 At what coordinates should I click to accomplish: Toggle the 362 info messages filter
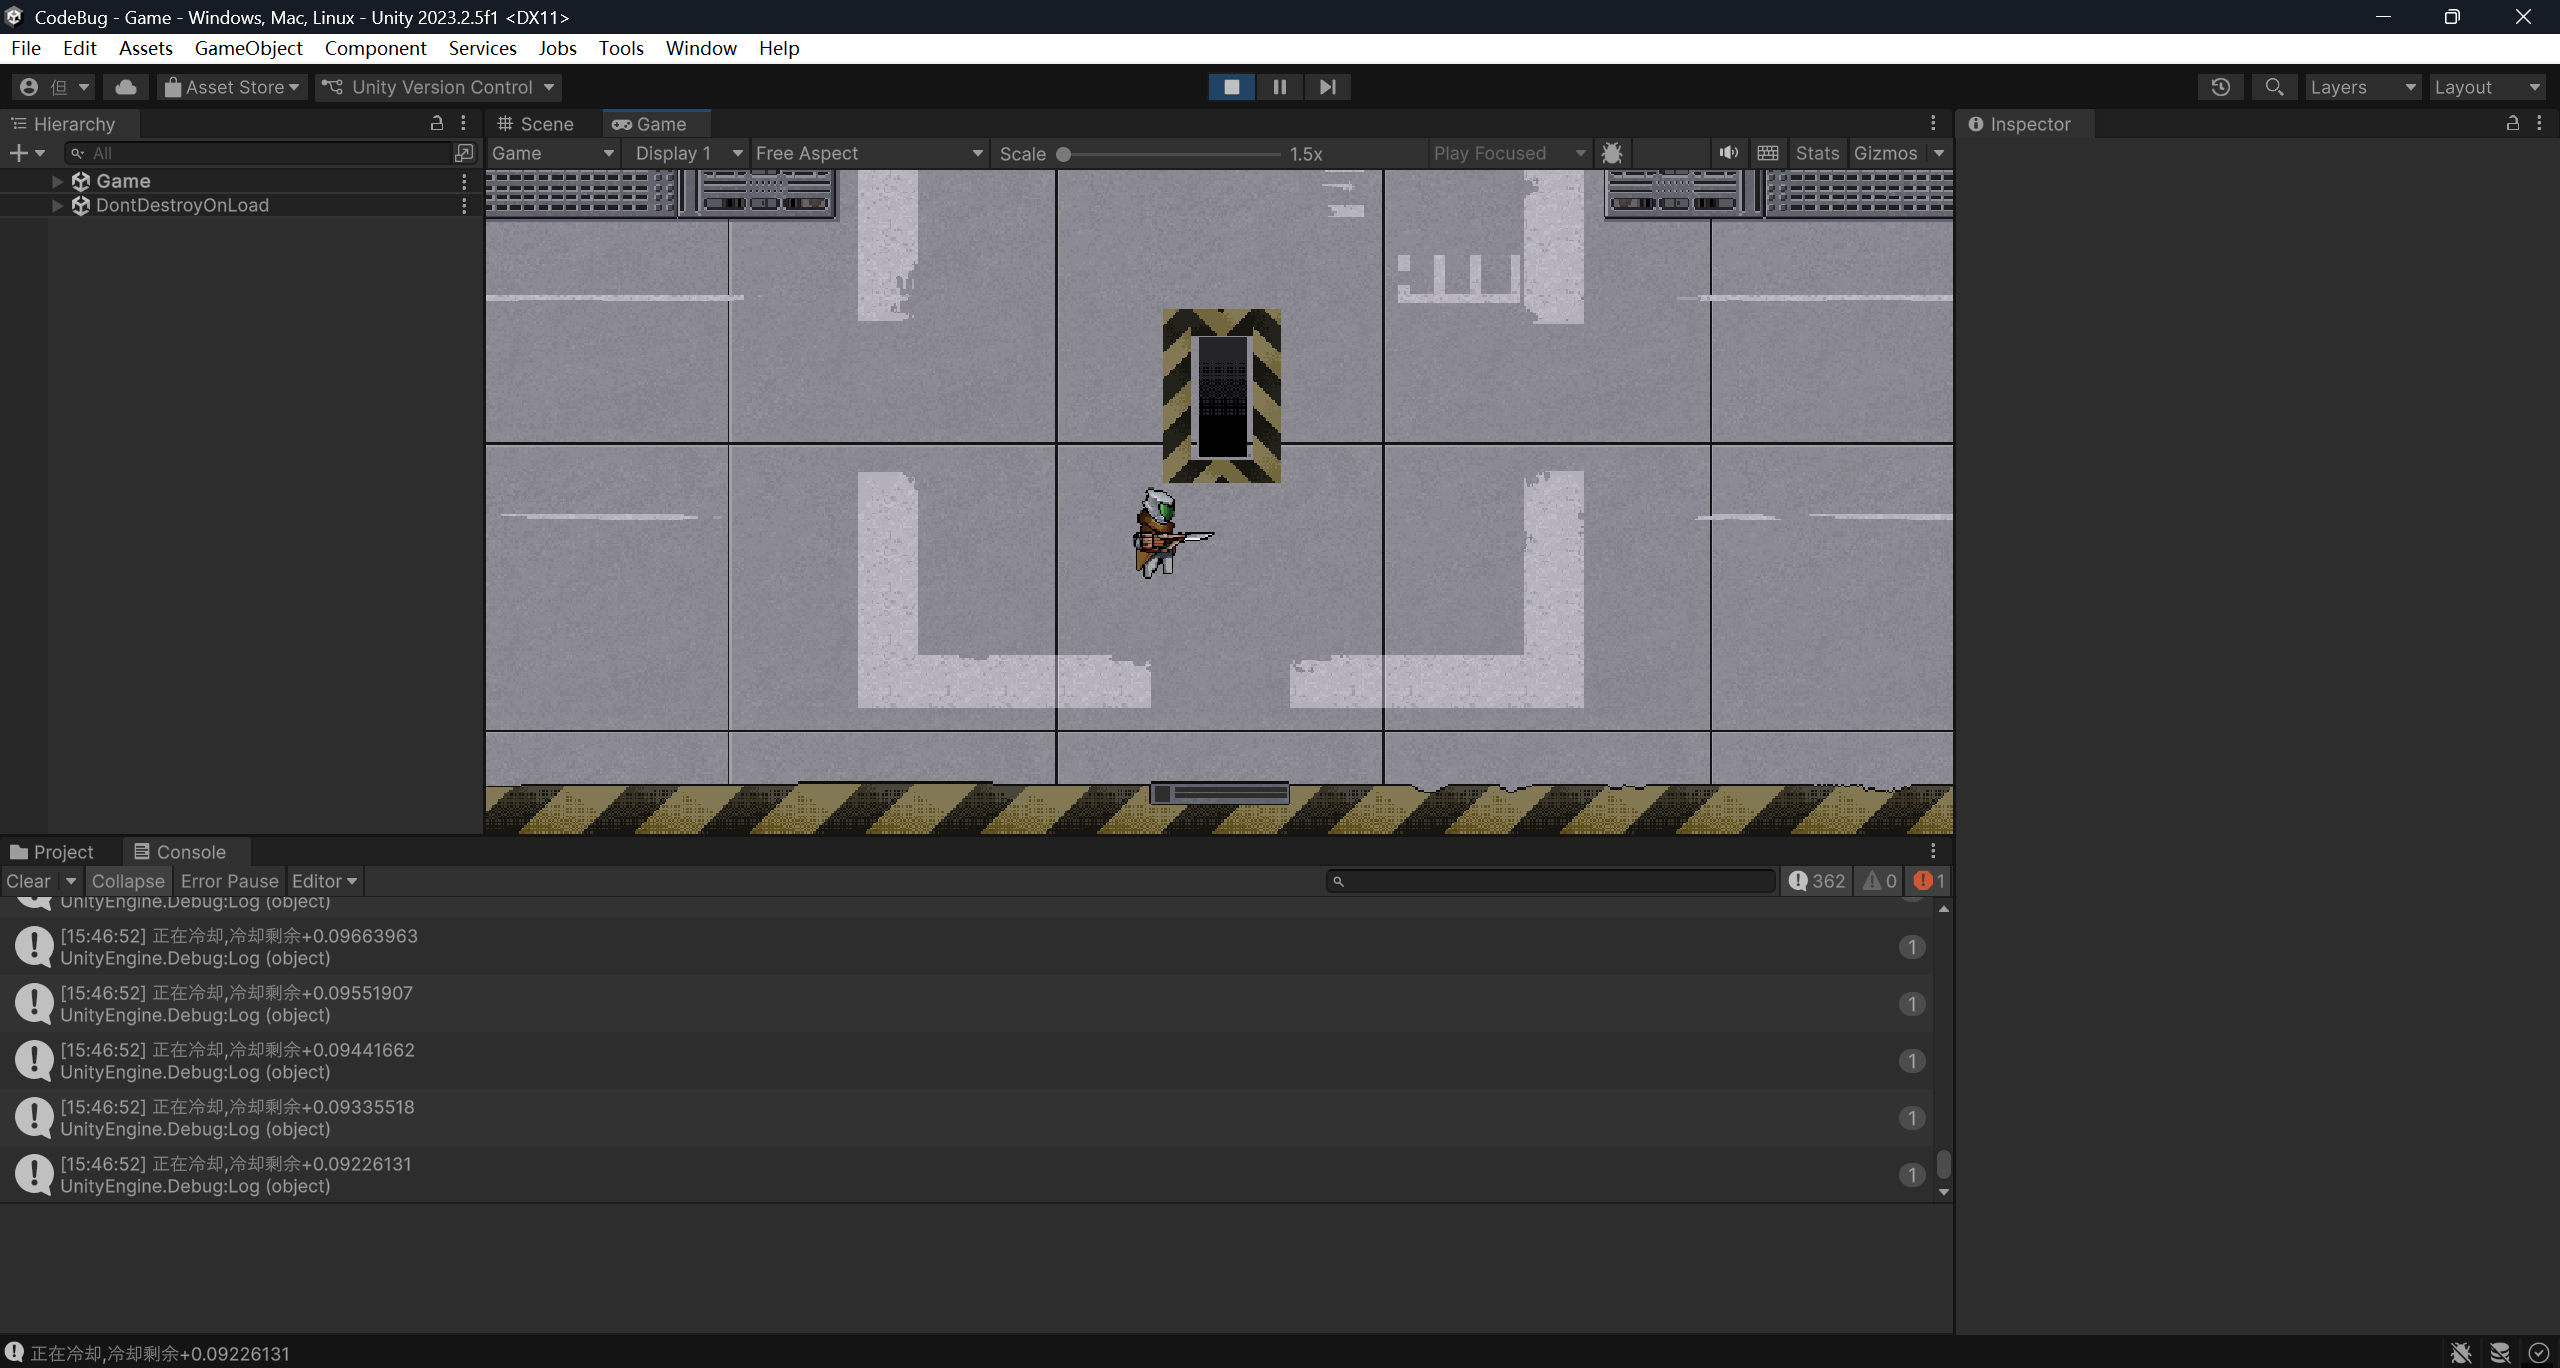pos(1816,881)
